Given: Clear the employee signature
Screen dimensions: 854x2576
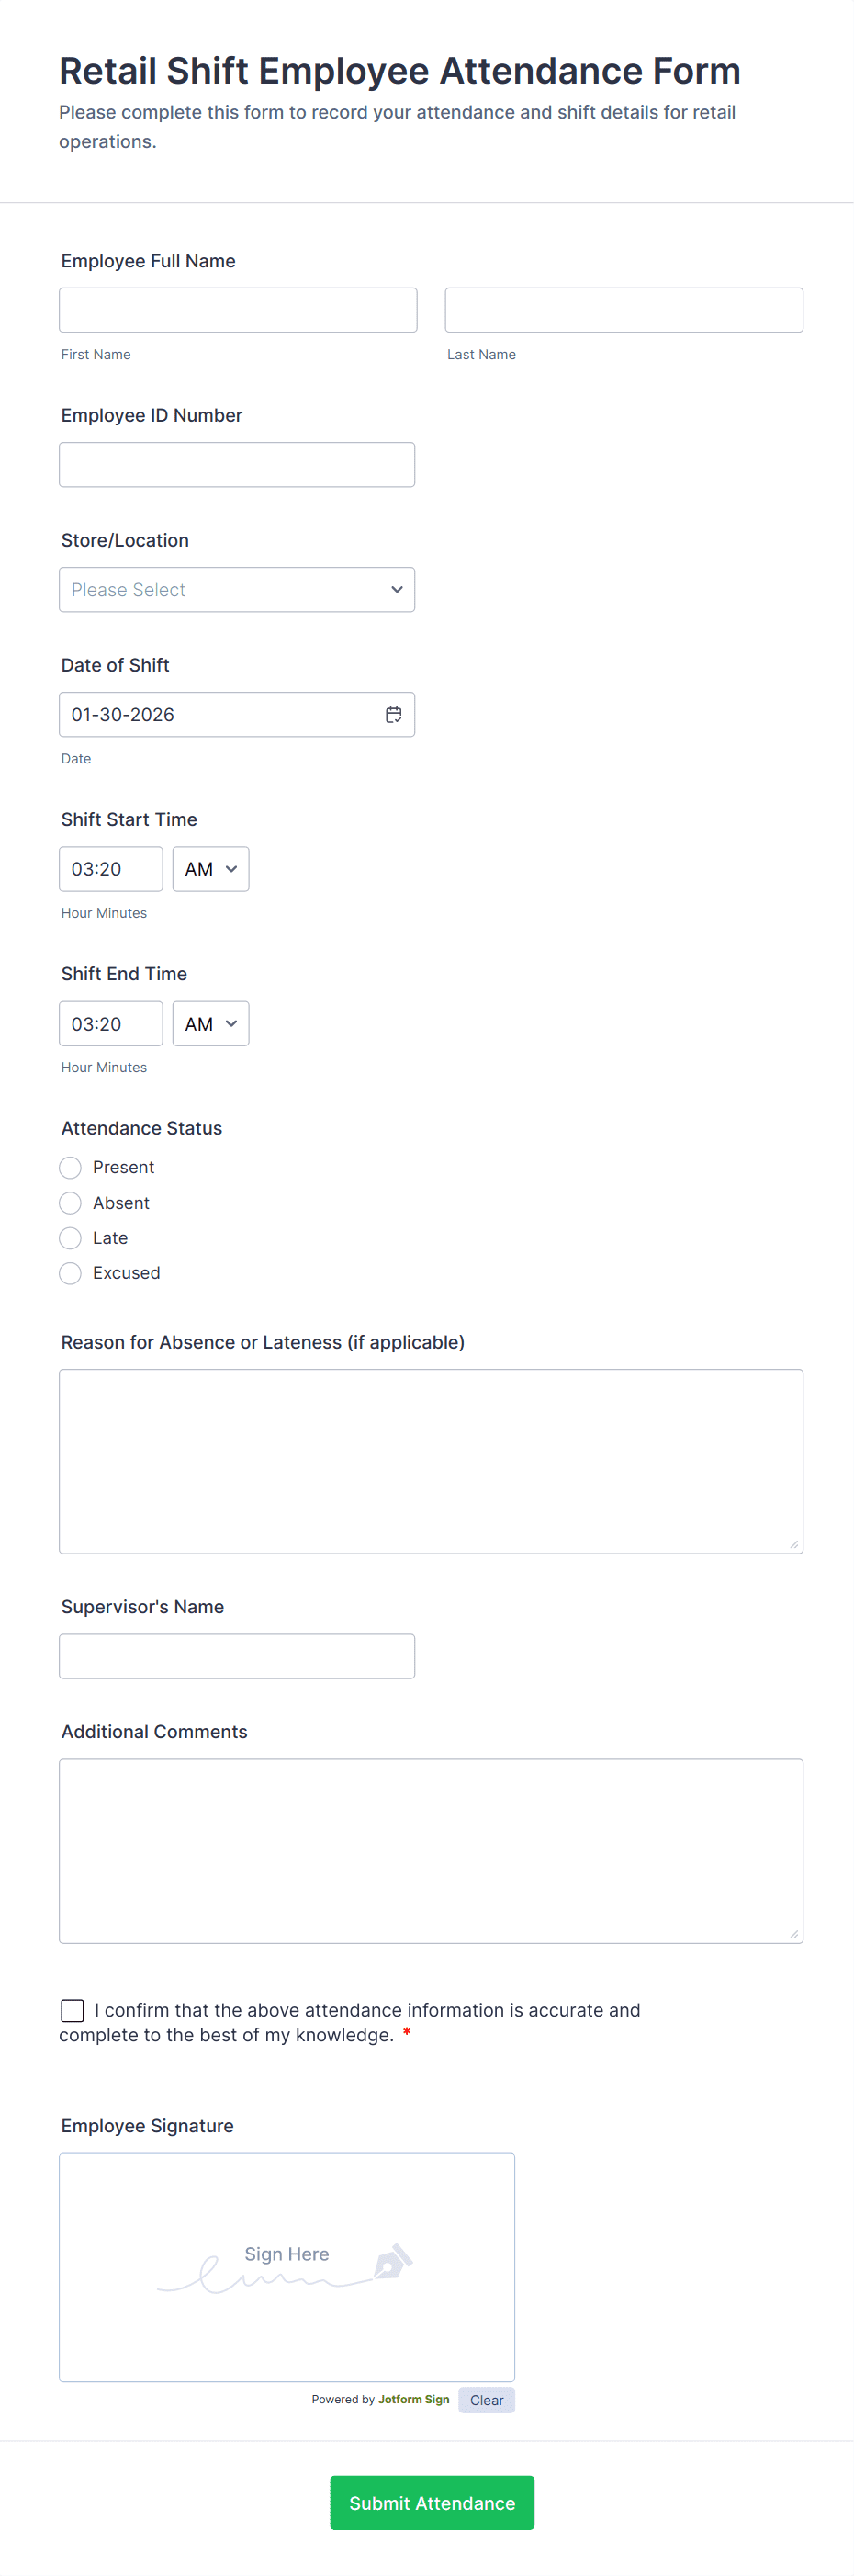Looking at the screenshot, I should [486, 2399].
